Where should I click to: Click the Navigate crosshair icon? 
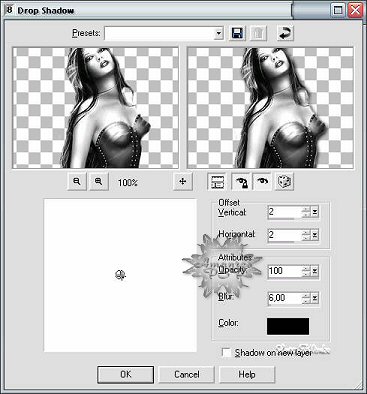pos(183,181)
